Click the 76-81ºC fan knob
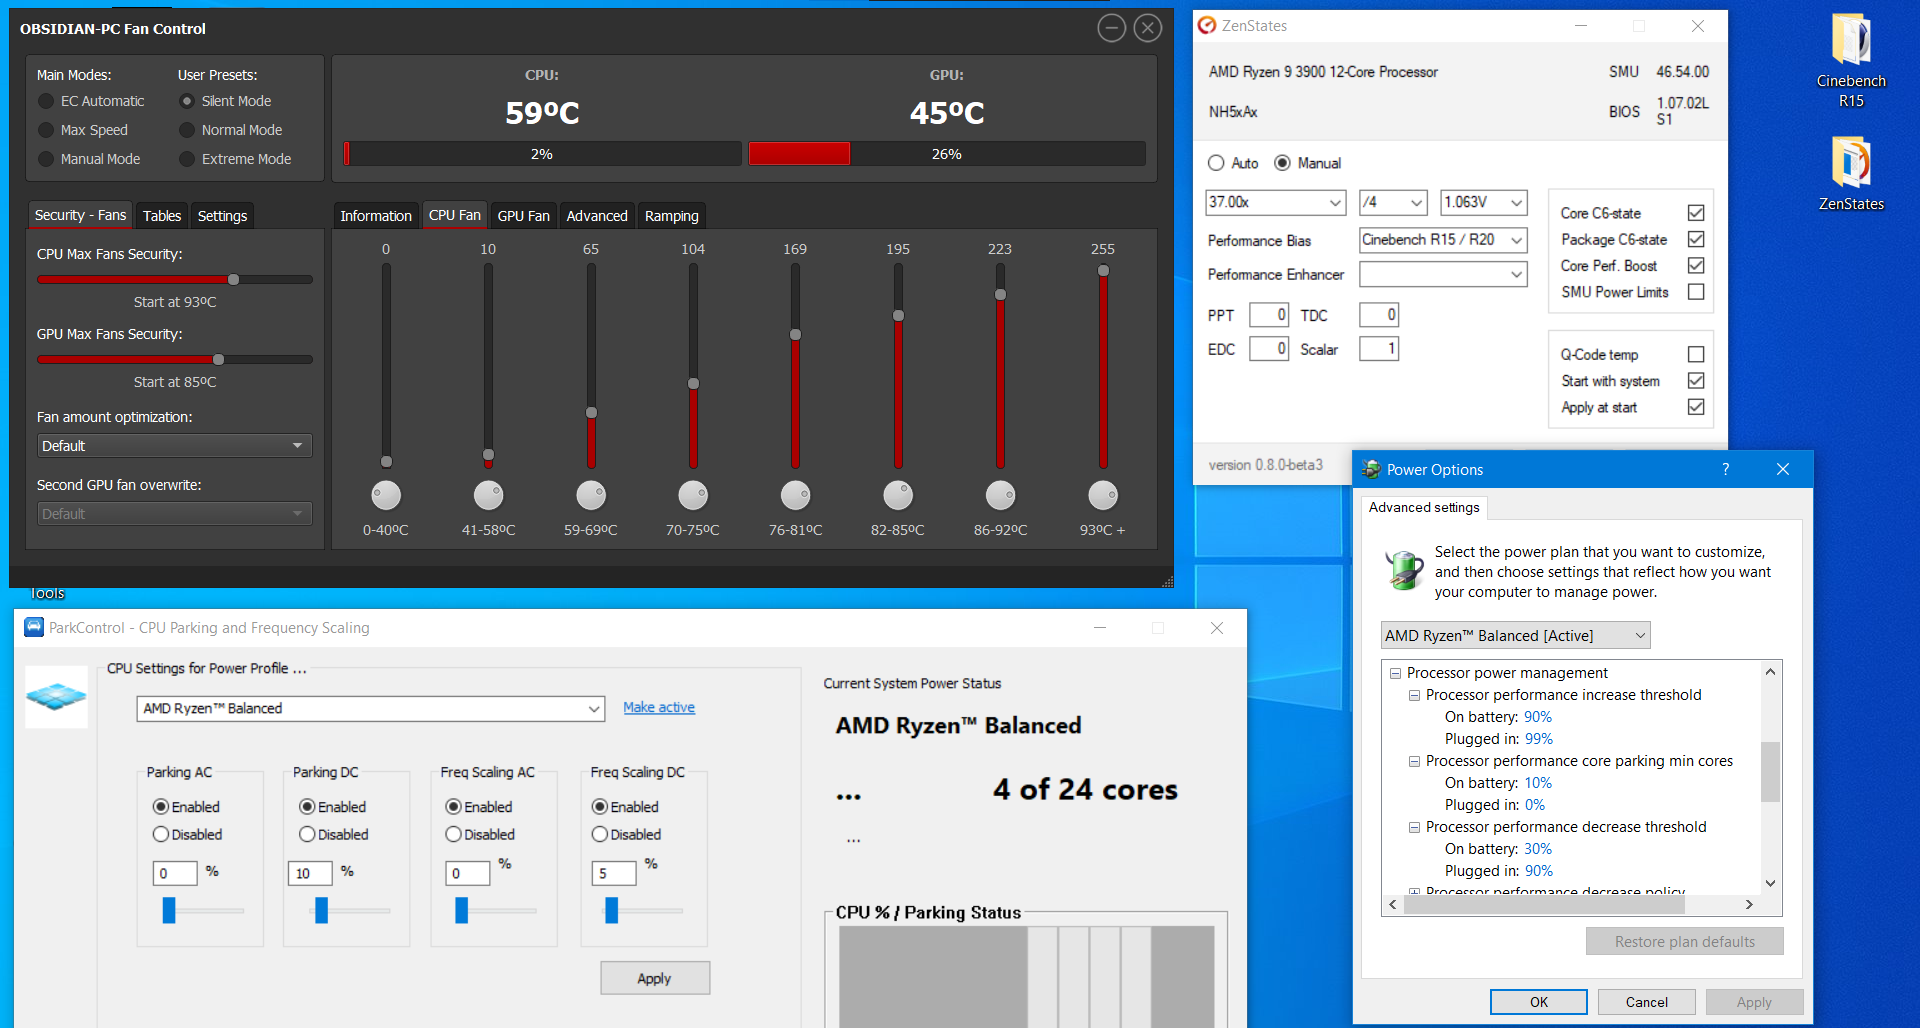The height and width of the screenshot is (1028, 1920). 795,495
